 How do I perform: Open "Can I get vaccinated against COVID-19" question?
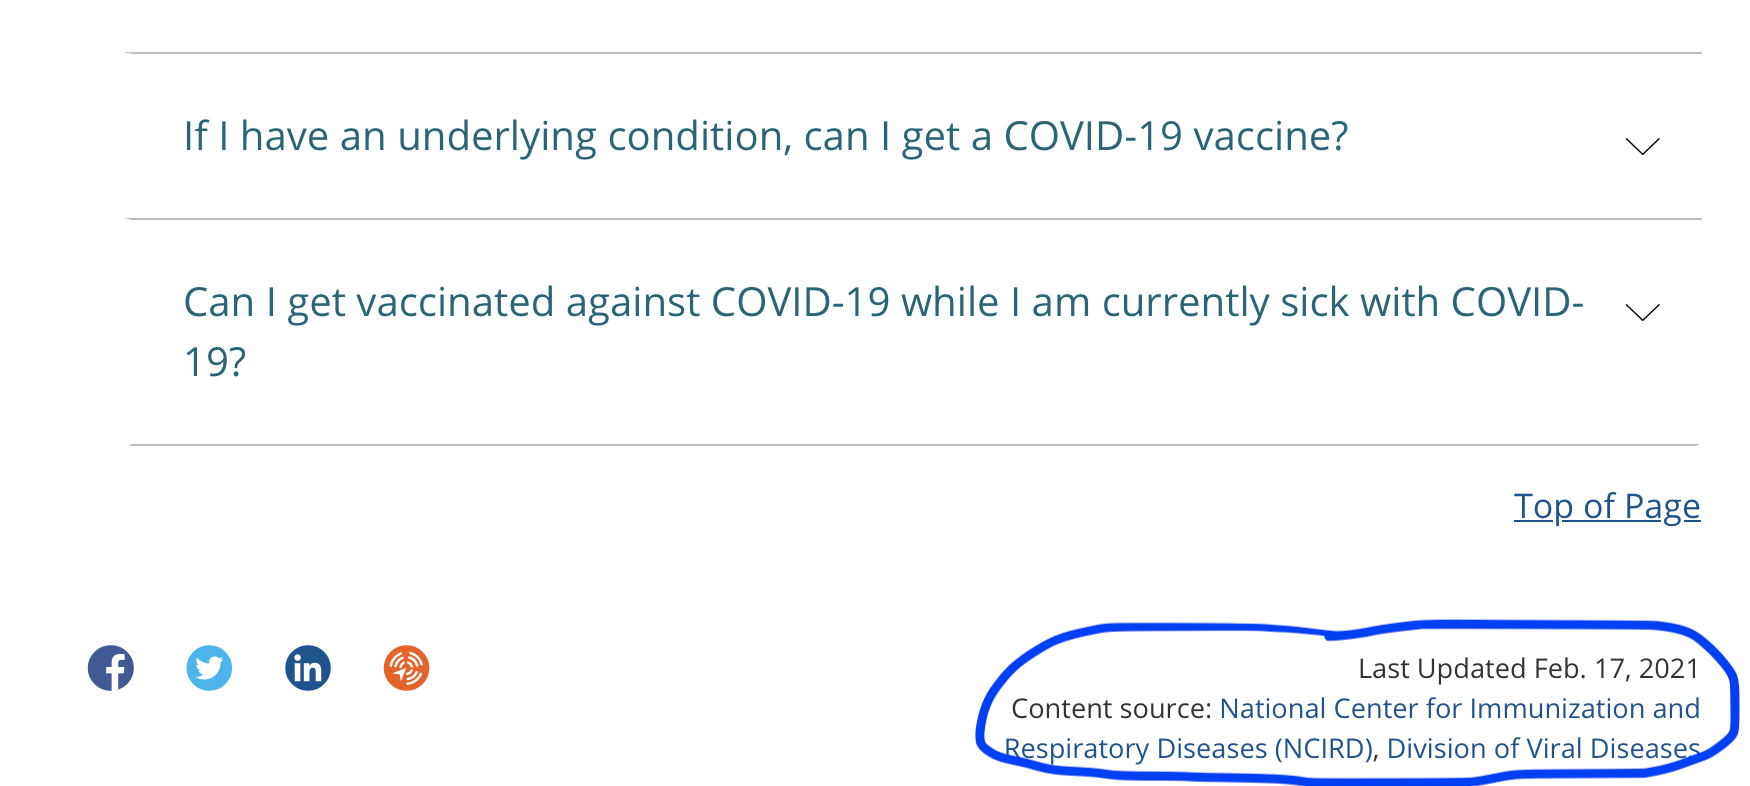point(883,331)
